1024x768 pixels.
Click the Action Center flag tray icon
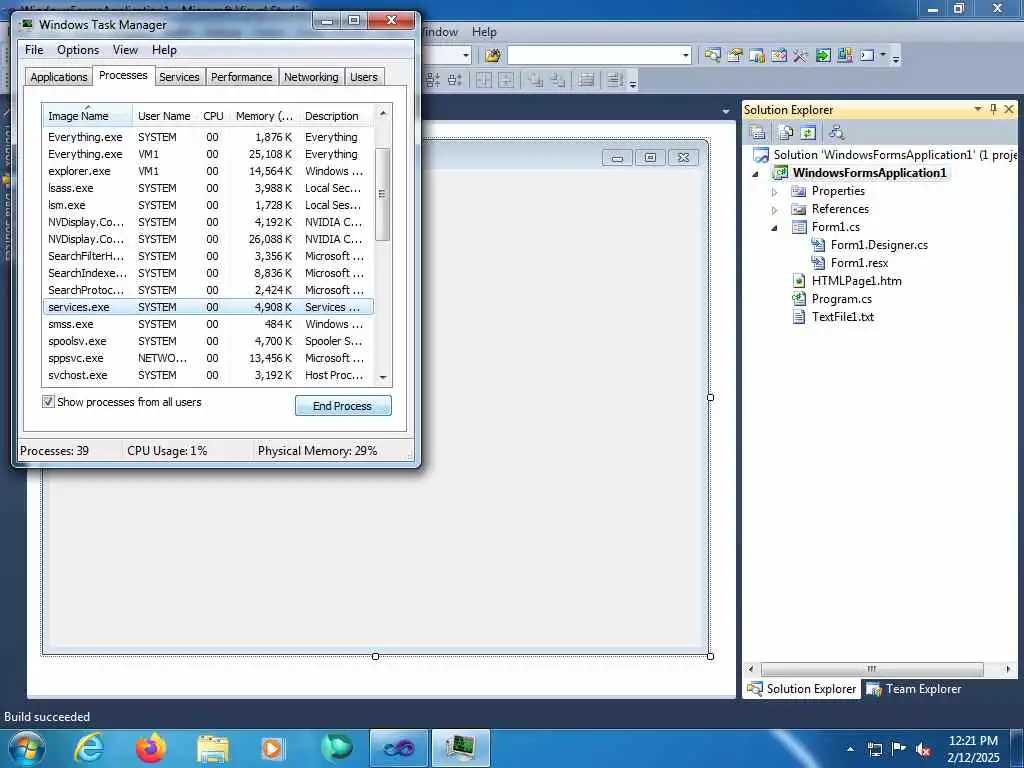coord(899,749)
